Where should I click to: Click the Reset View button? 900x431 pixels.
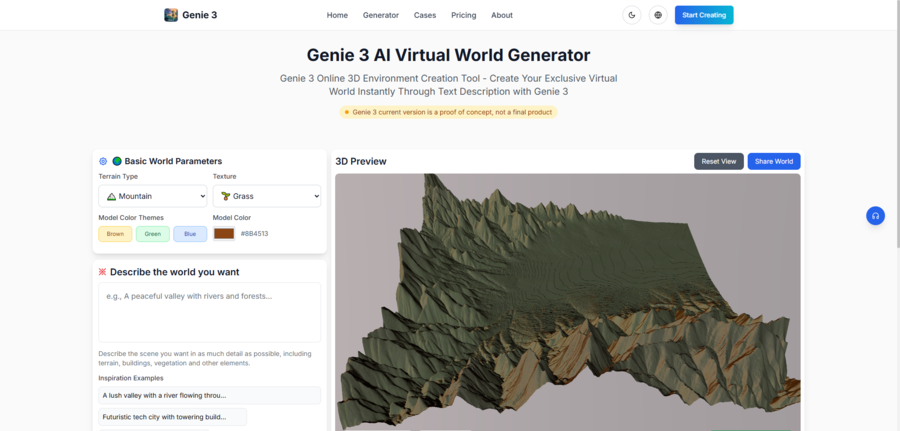(x=718, y=161)
